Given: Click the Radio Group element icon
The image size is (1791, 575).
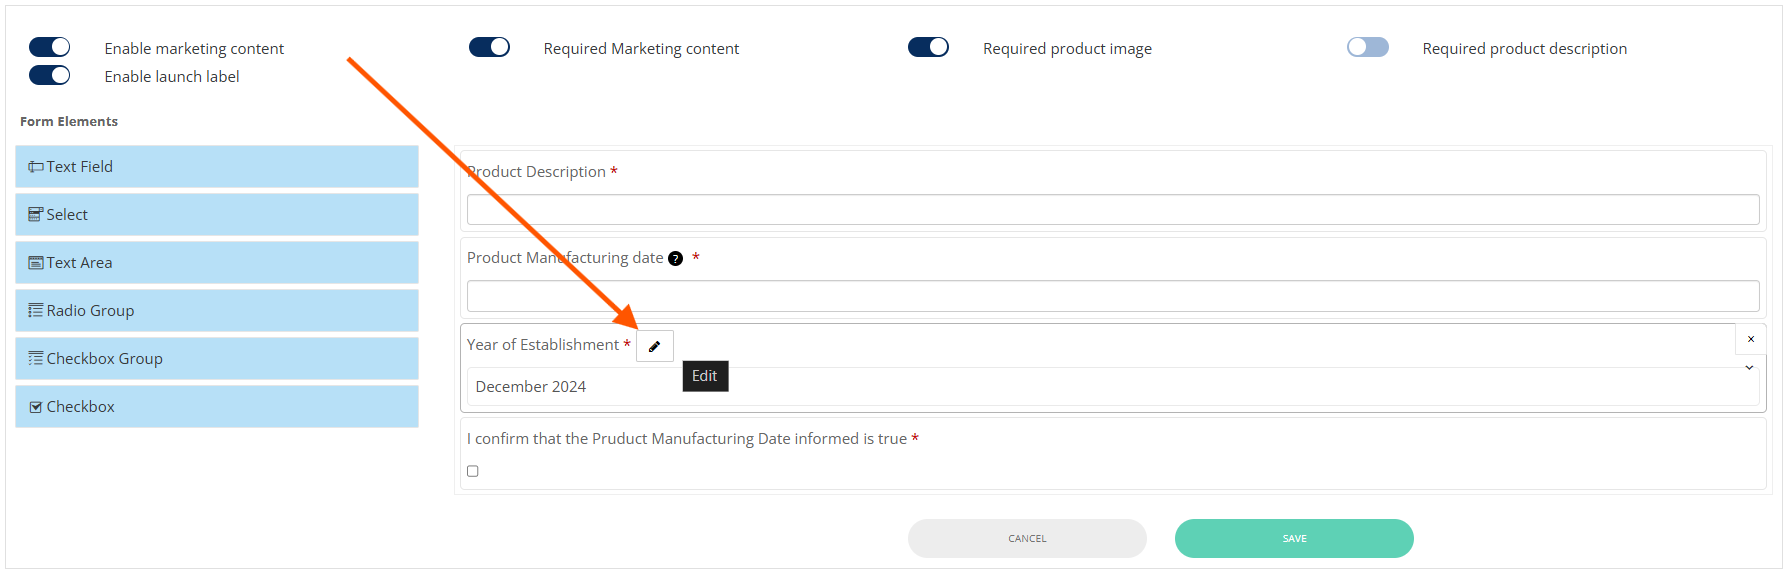Looking at the screenshot, I should pos(36,311).
